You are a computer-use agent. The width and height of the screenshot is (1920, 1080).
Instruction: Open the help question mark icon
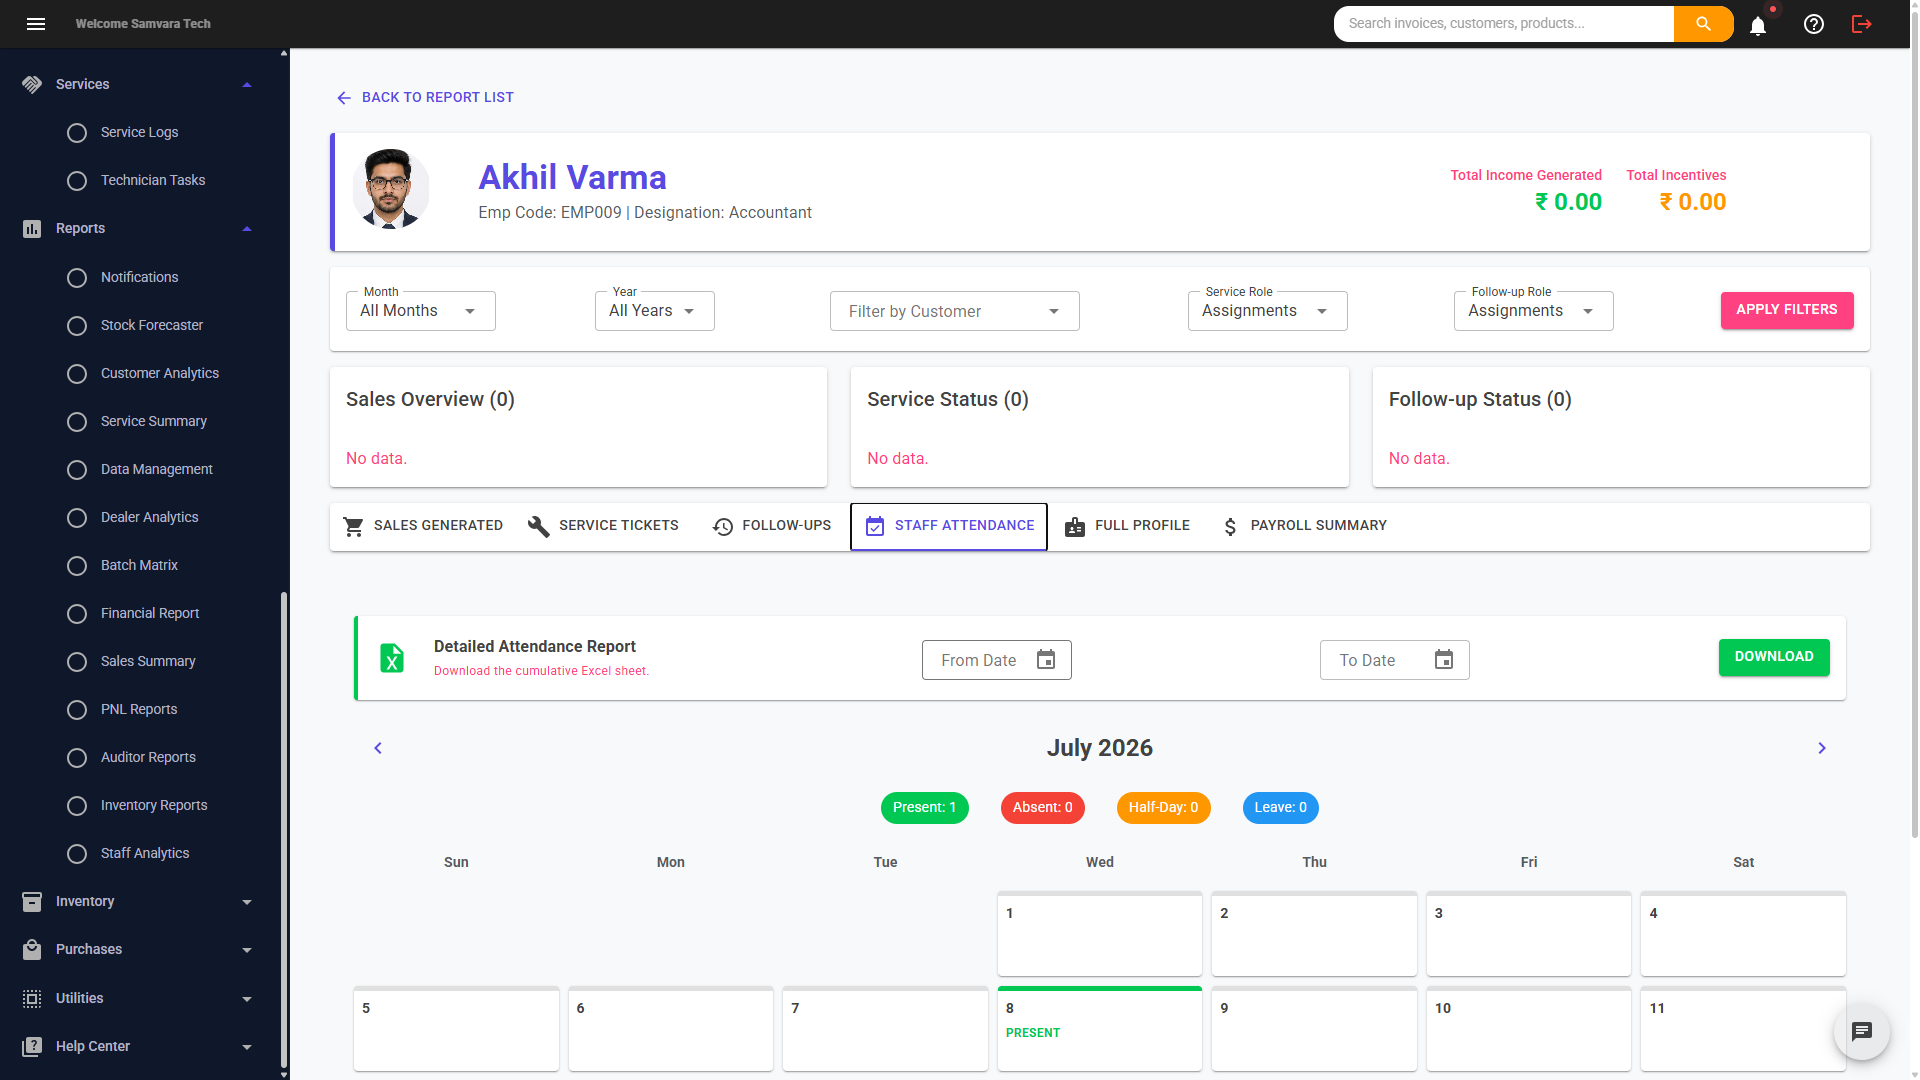[x=1814, y=24]
